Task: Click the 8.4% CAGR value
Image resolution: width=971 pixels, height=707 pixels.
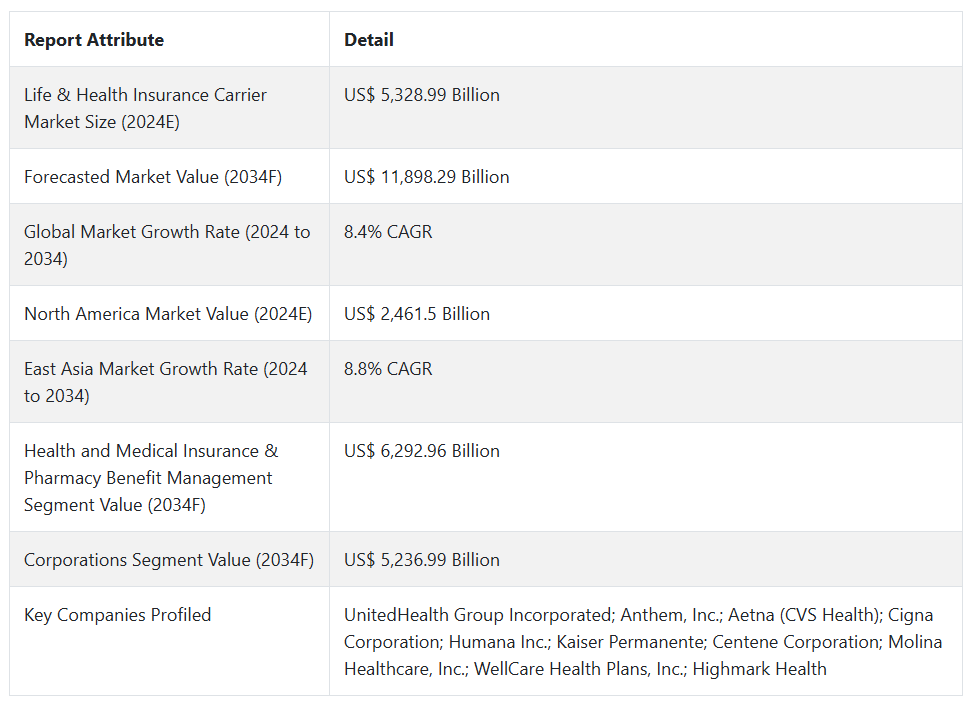Action: pos(388,232)
